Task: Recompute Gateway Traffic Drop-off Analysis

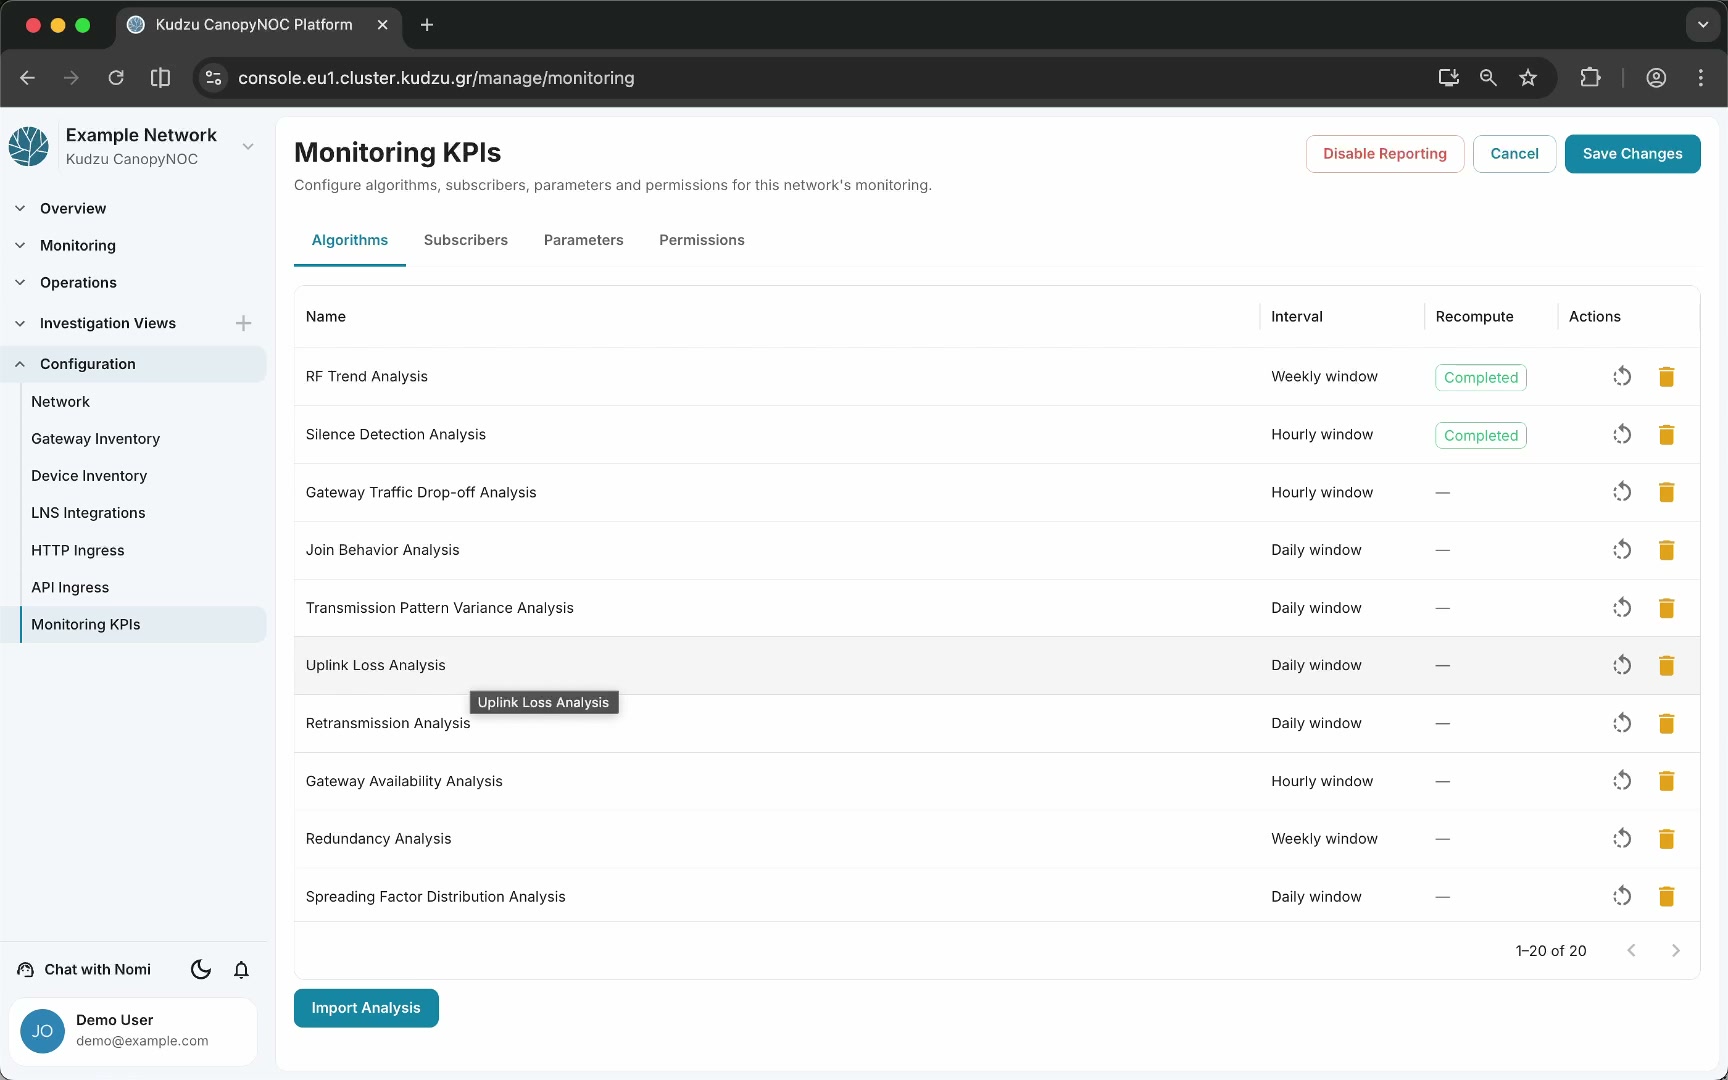Action: click(1622, 492)
